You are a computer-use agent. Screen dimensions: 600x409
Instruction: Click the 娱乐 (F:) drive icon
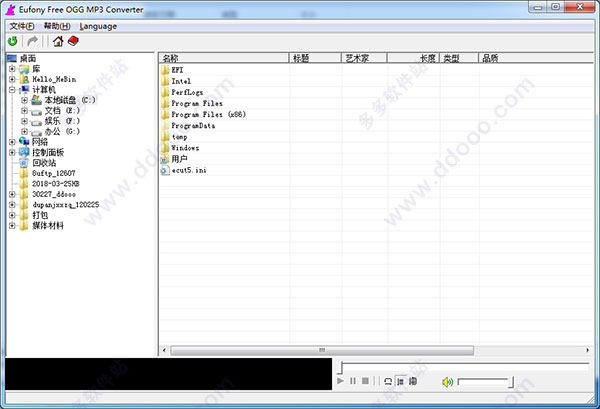click(x=36, y=122)
